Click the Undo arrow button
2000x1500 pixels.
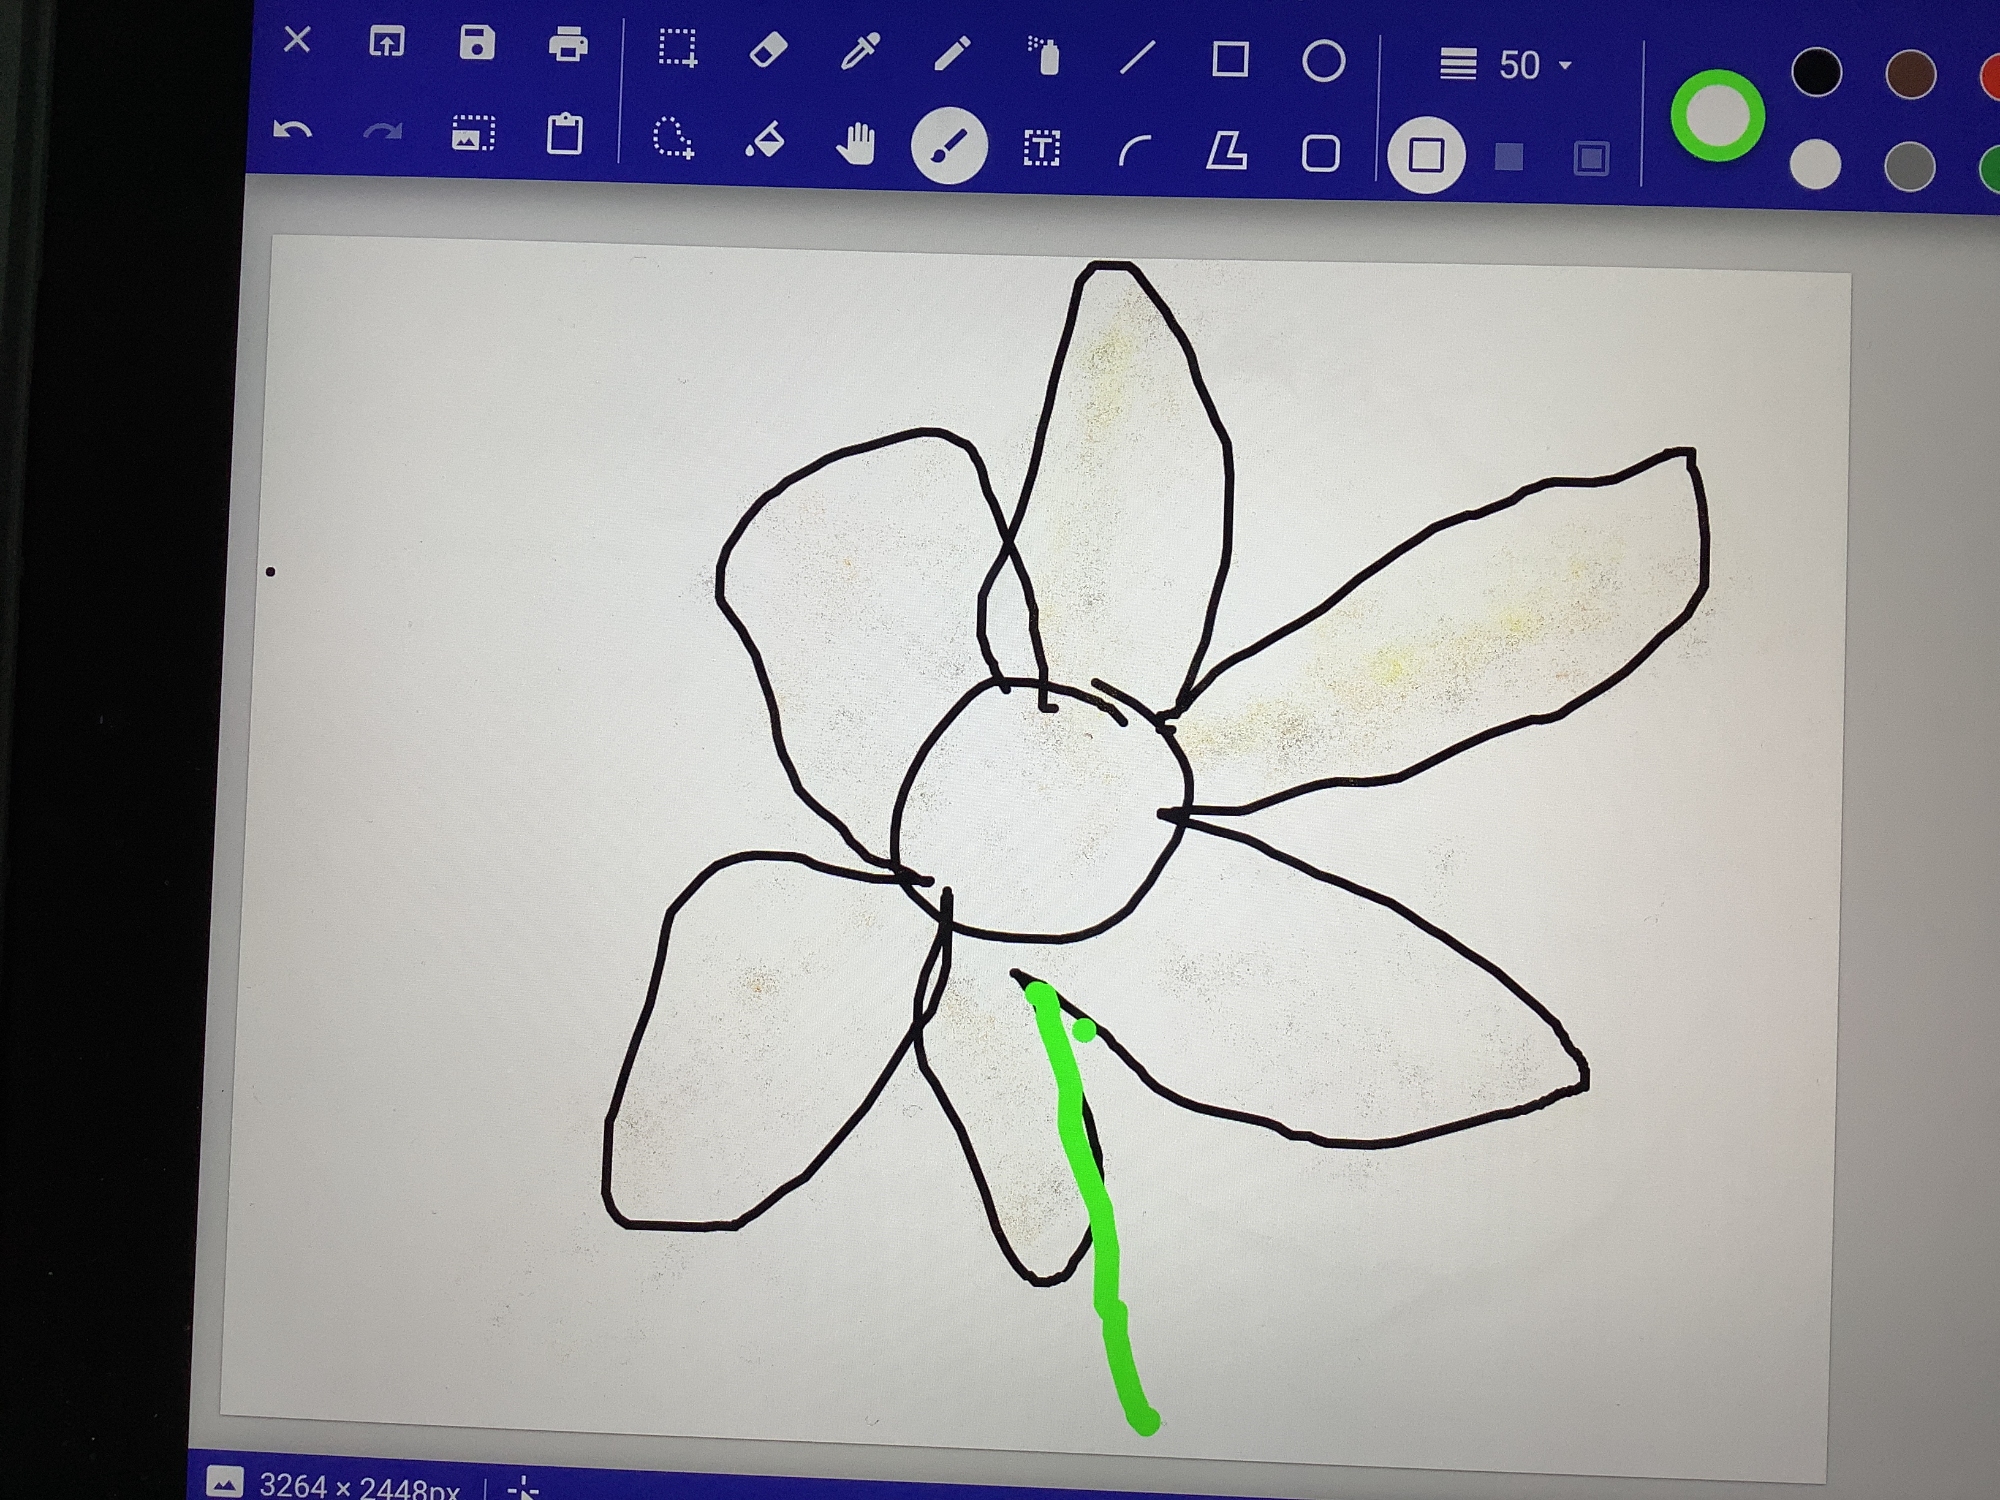292,131
